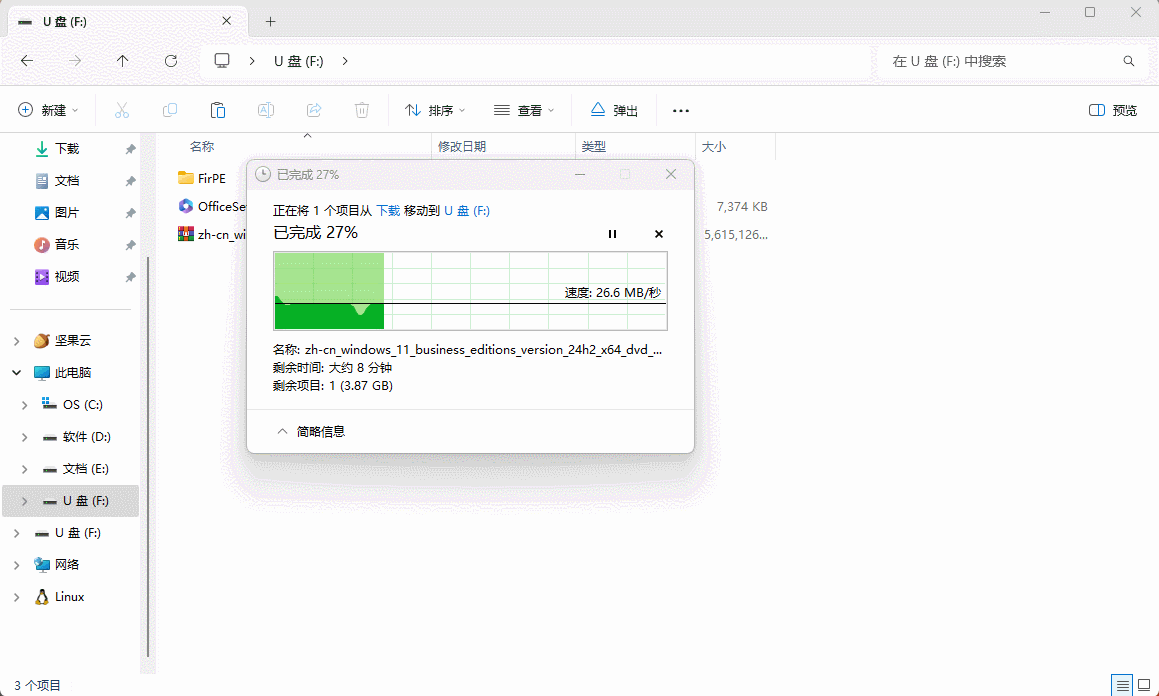Screen dimensions: 1159x696
Task: Open the 排序 sort menu
Action: (435, 110)
